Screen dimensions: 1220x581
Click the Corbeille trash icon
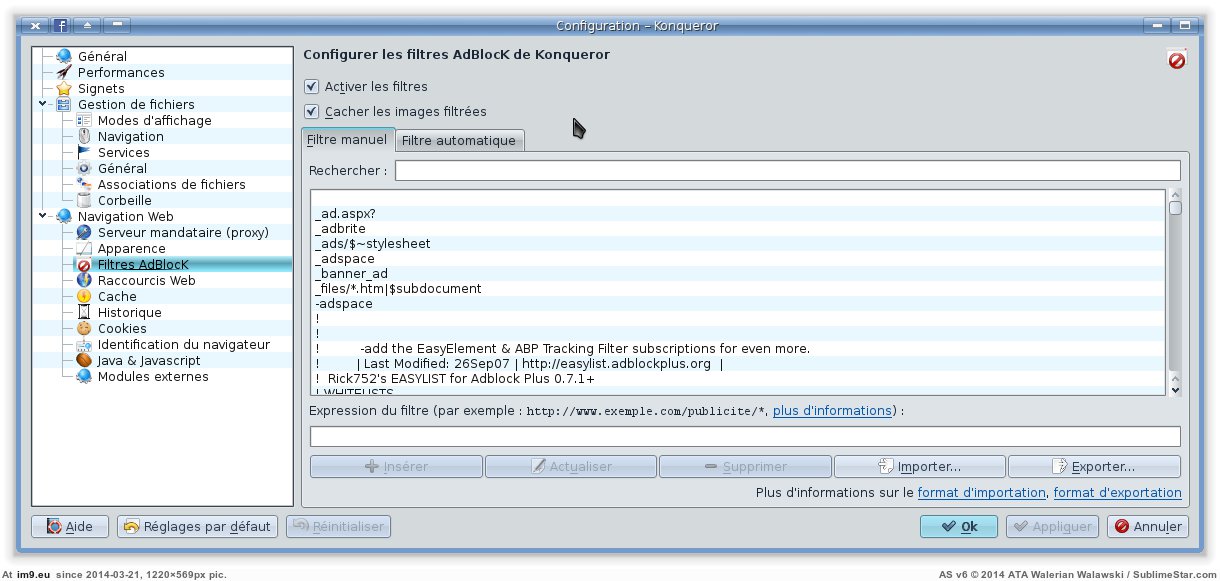tap(84, 201)
